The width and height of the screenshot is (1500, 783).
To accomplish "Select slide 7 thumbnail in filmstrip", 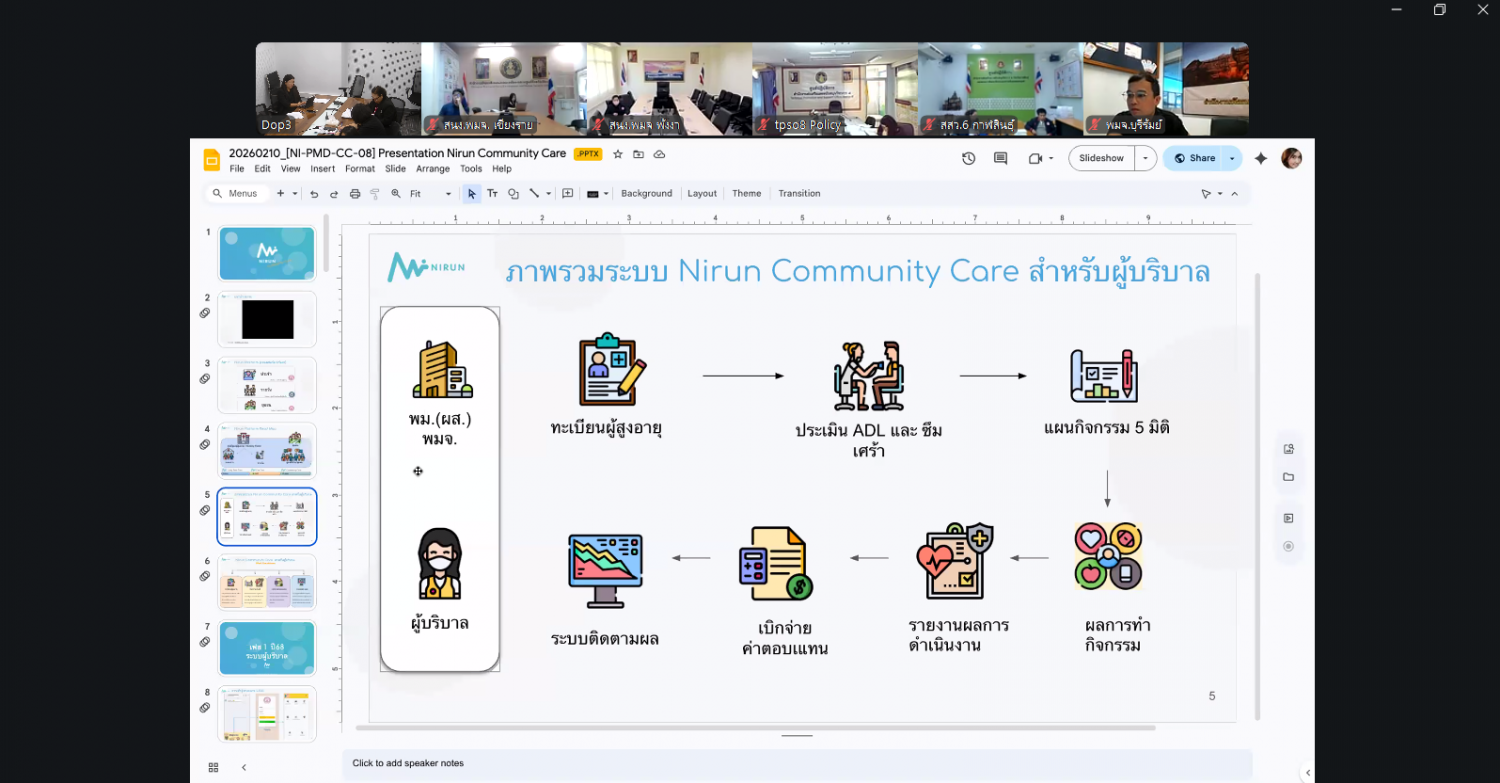I will point(267,648).
